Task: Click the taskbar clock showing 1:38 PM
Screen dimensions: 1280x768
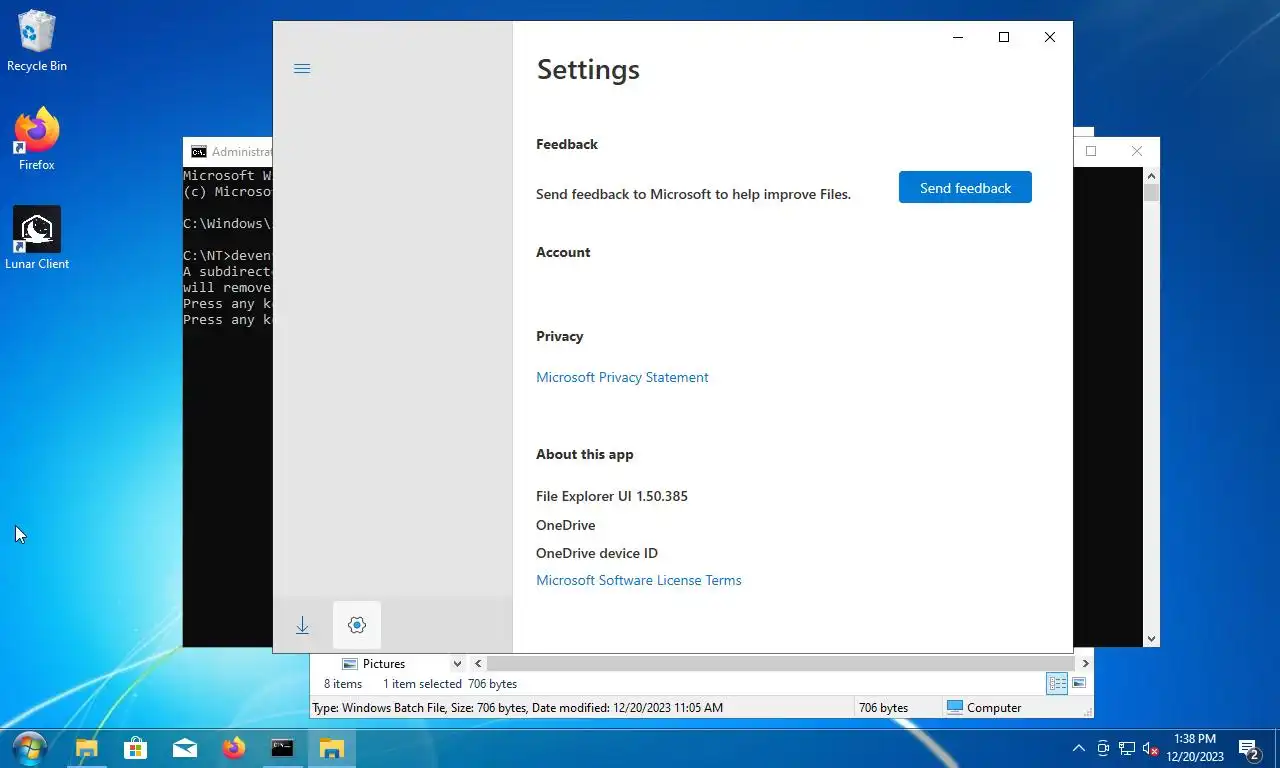Action: (x=1195, y=748)
